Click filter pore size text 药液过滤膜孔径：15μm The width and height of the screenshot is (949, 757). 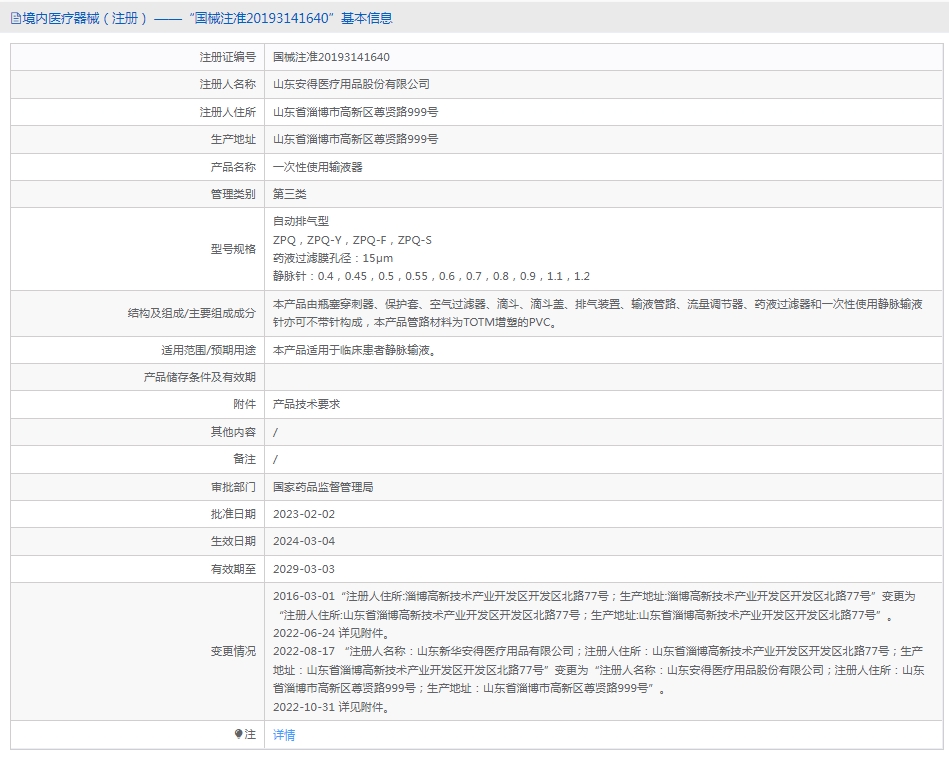(333, 258)
